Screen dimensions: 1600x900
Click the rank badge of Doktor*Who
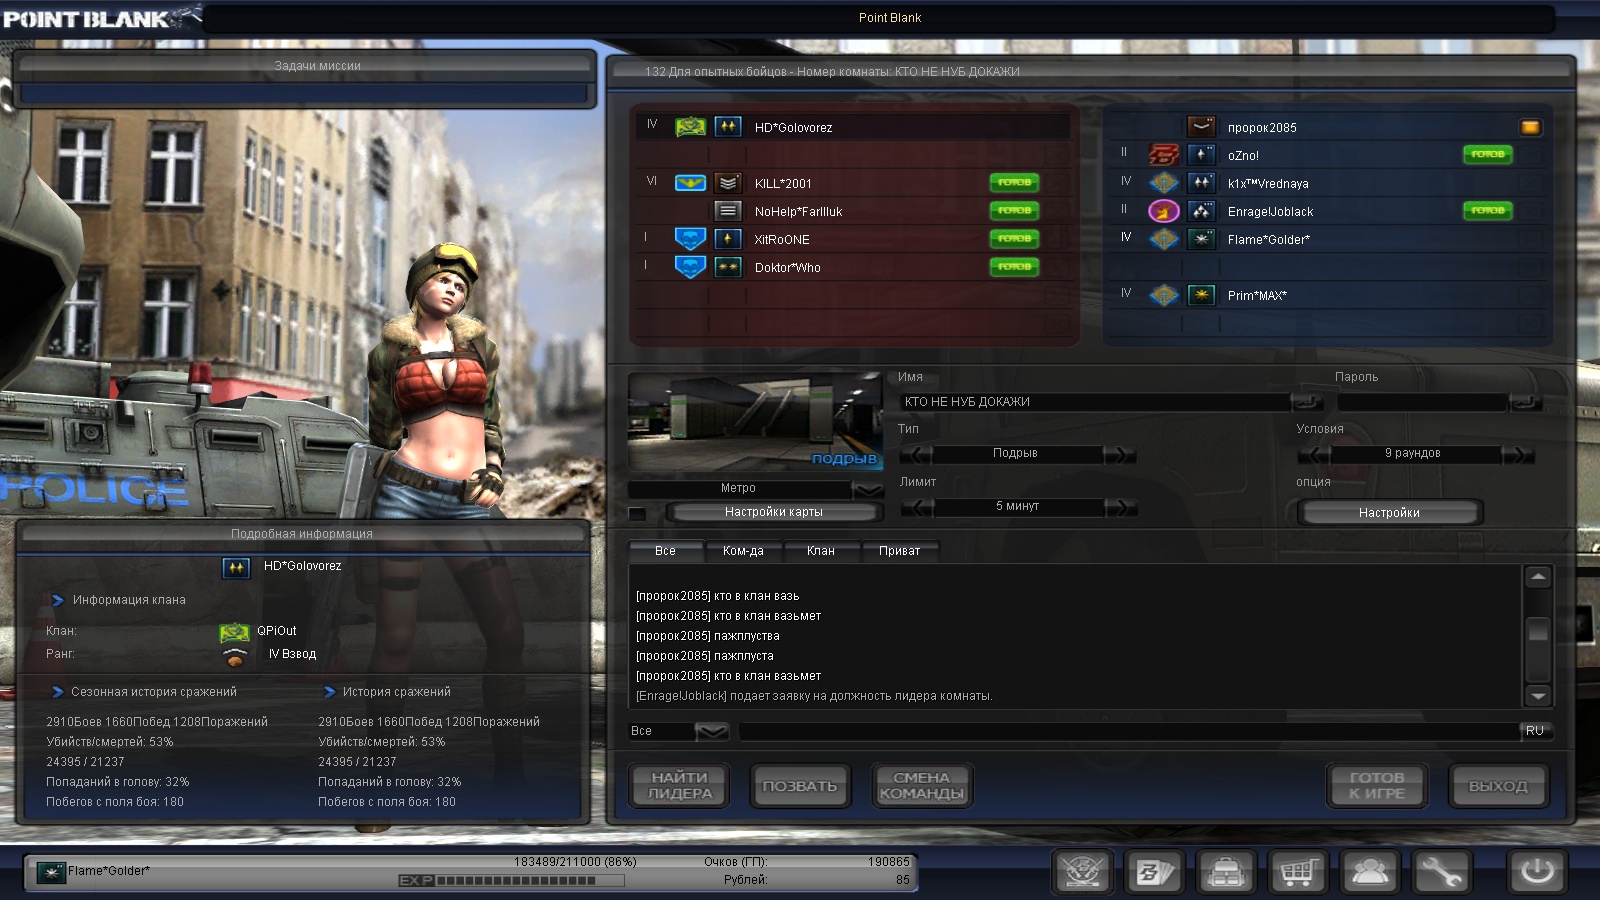point(728,267)
